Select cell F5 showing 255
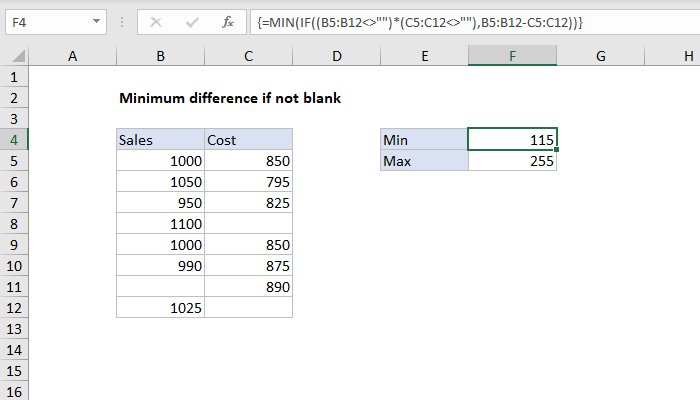Screen dimensions: 700x400 pyautogui.click(x=512, y=161)
